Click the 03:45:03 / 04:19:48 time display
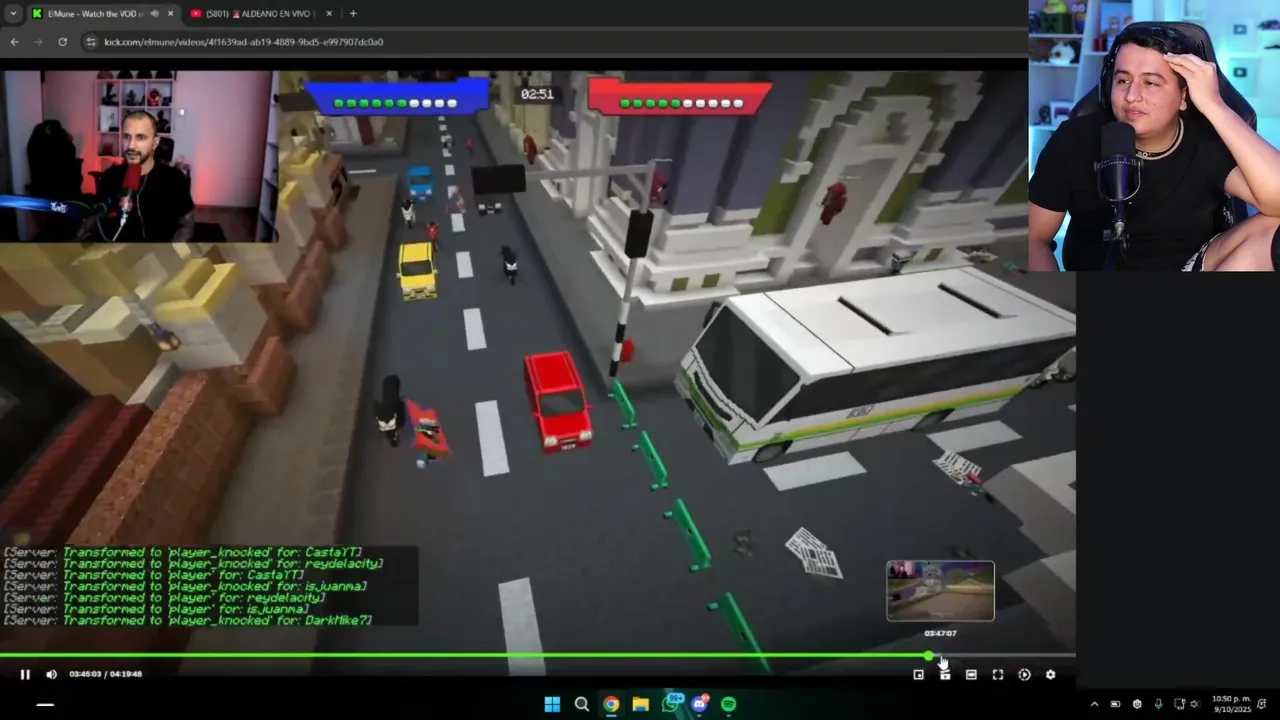The height and width of the screenshot is (720, 1280). (105, 674)
